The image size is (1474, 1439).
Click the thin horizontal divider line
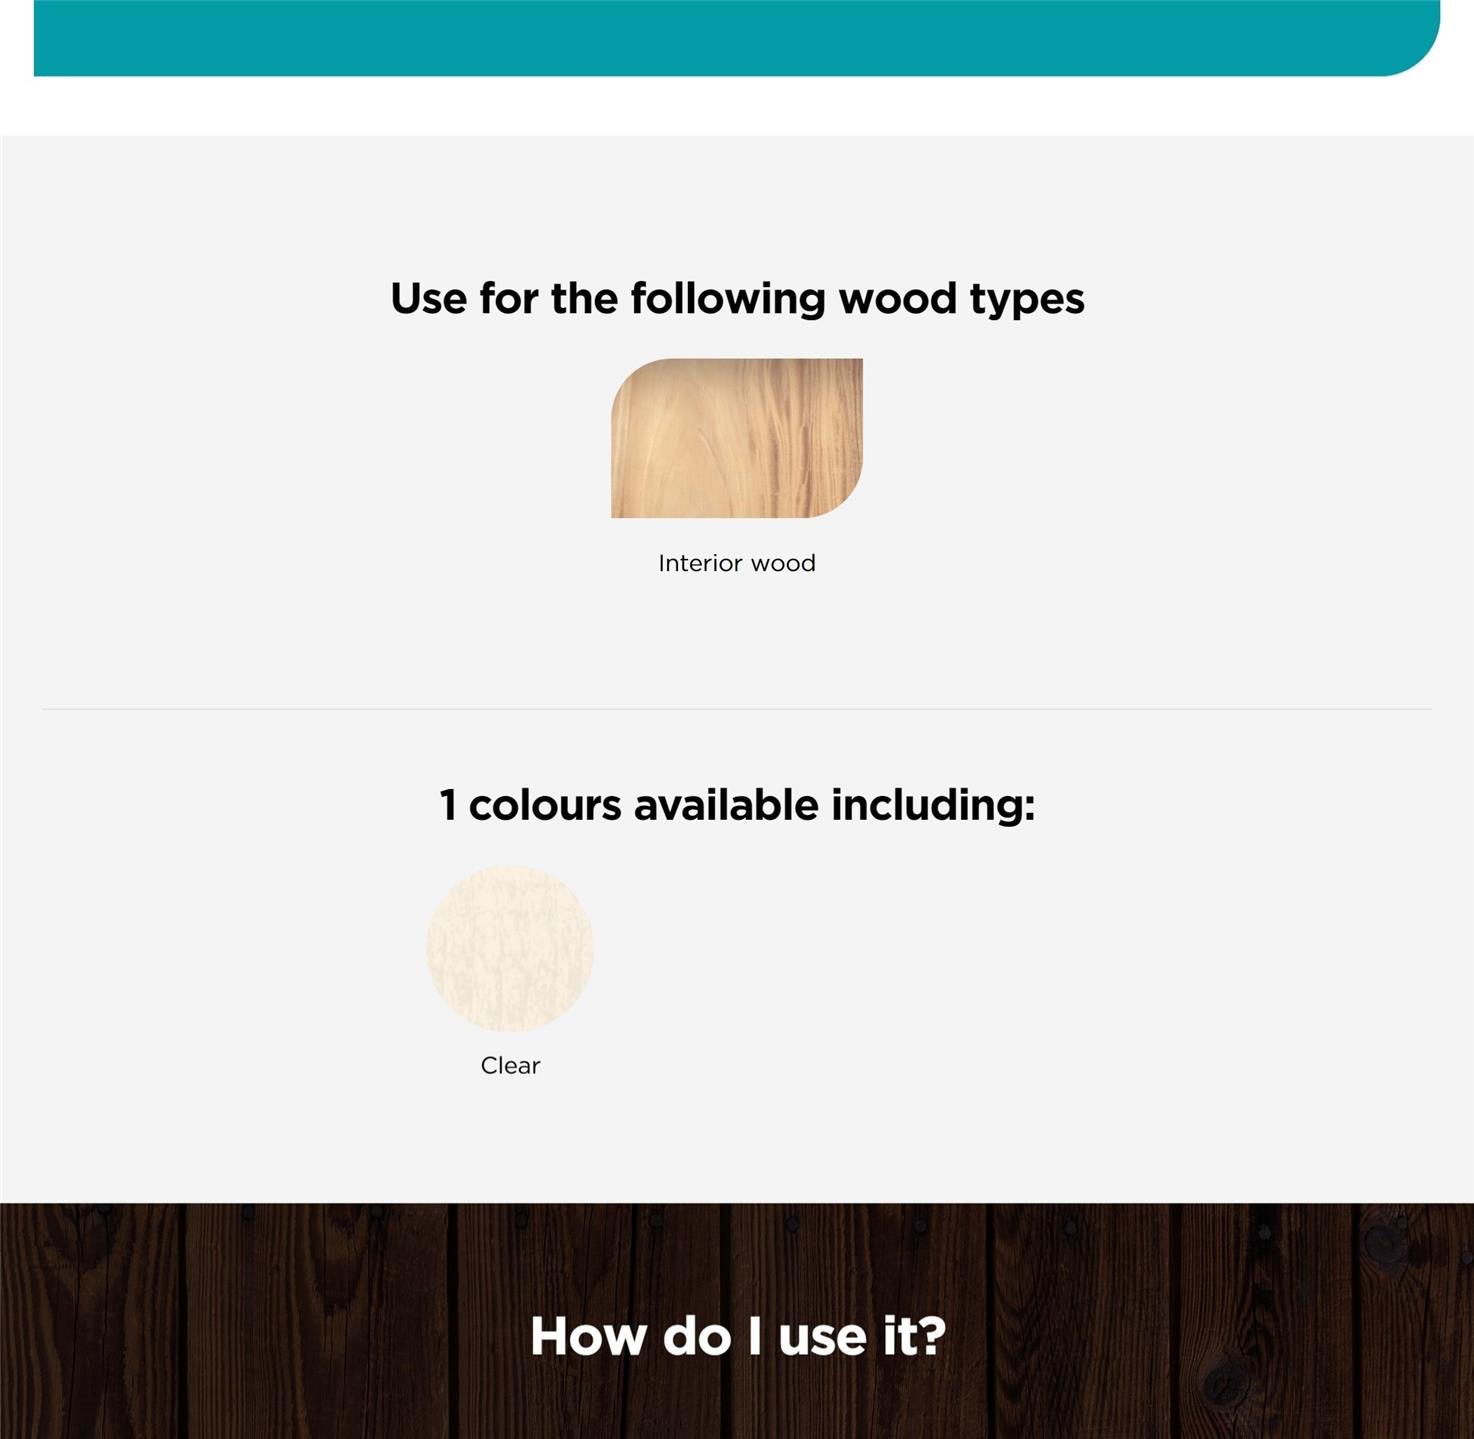(x=737, y=709)
